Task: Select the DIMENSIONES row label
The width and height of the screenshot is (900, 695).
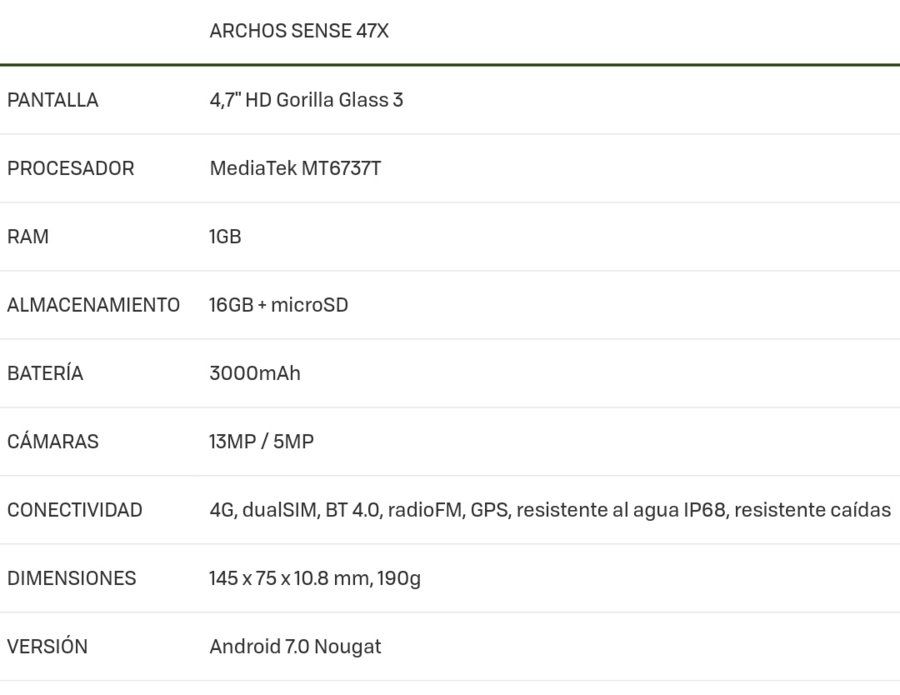Action: (72, 578)
